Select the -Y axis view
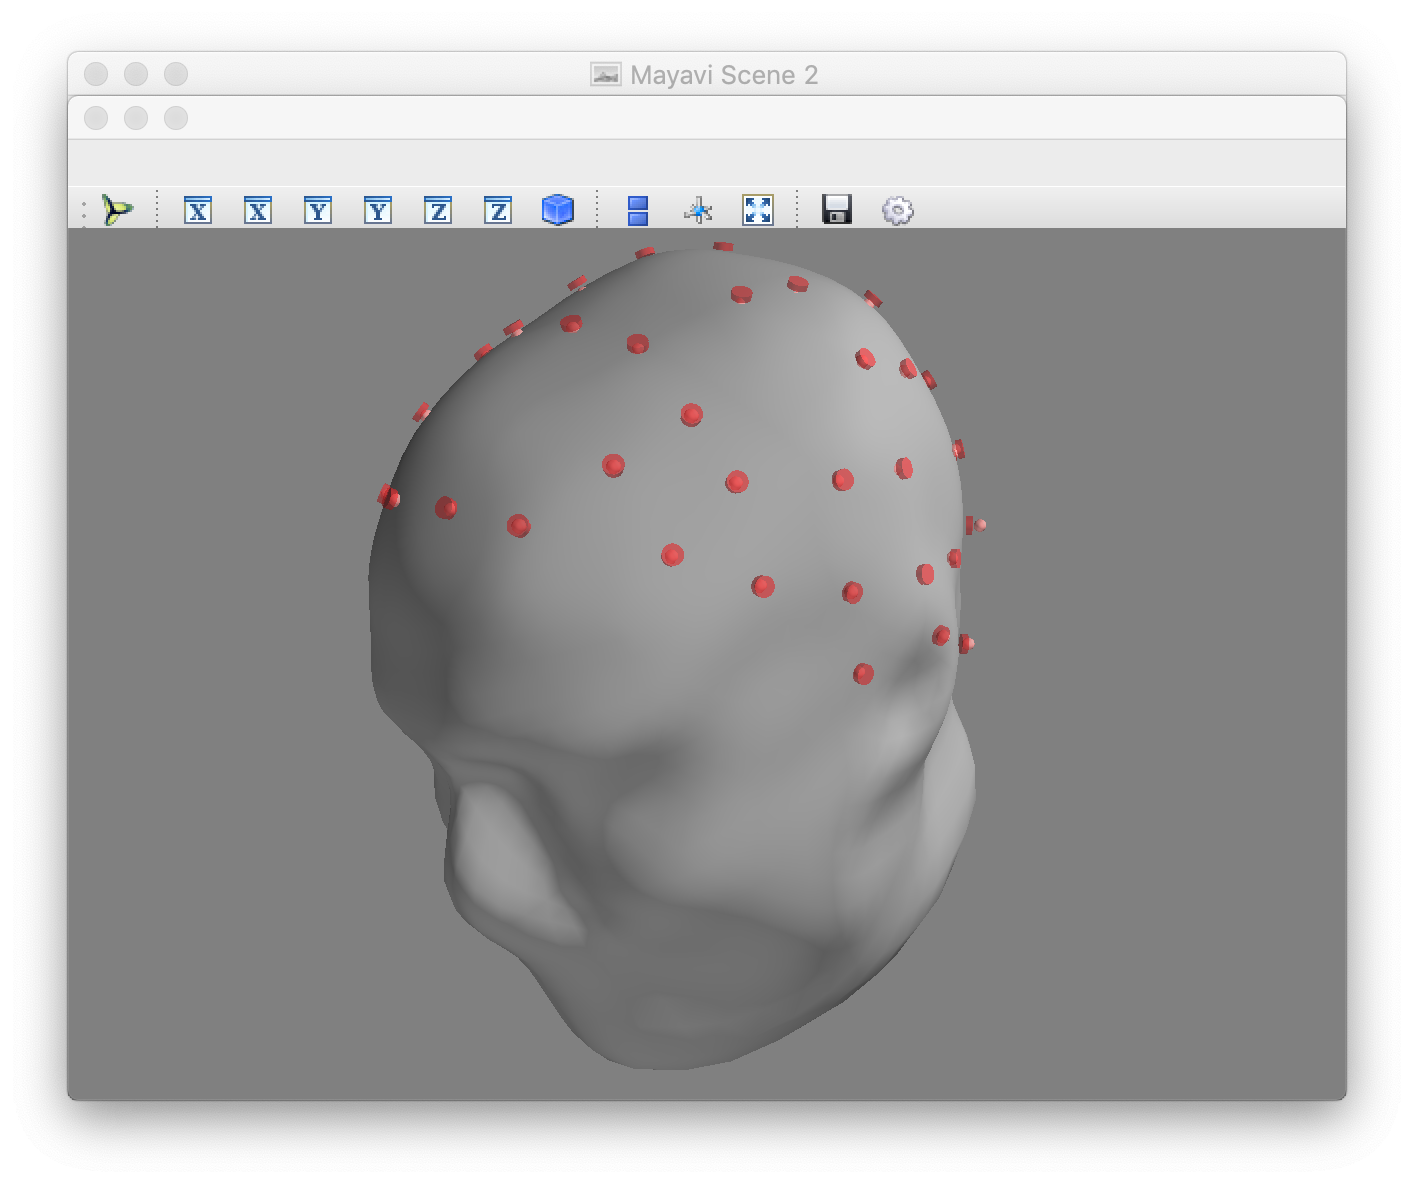1414x1184 pixels. coord(377,210)
